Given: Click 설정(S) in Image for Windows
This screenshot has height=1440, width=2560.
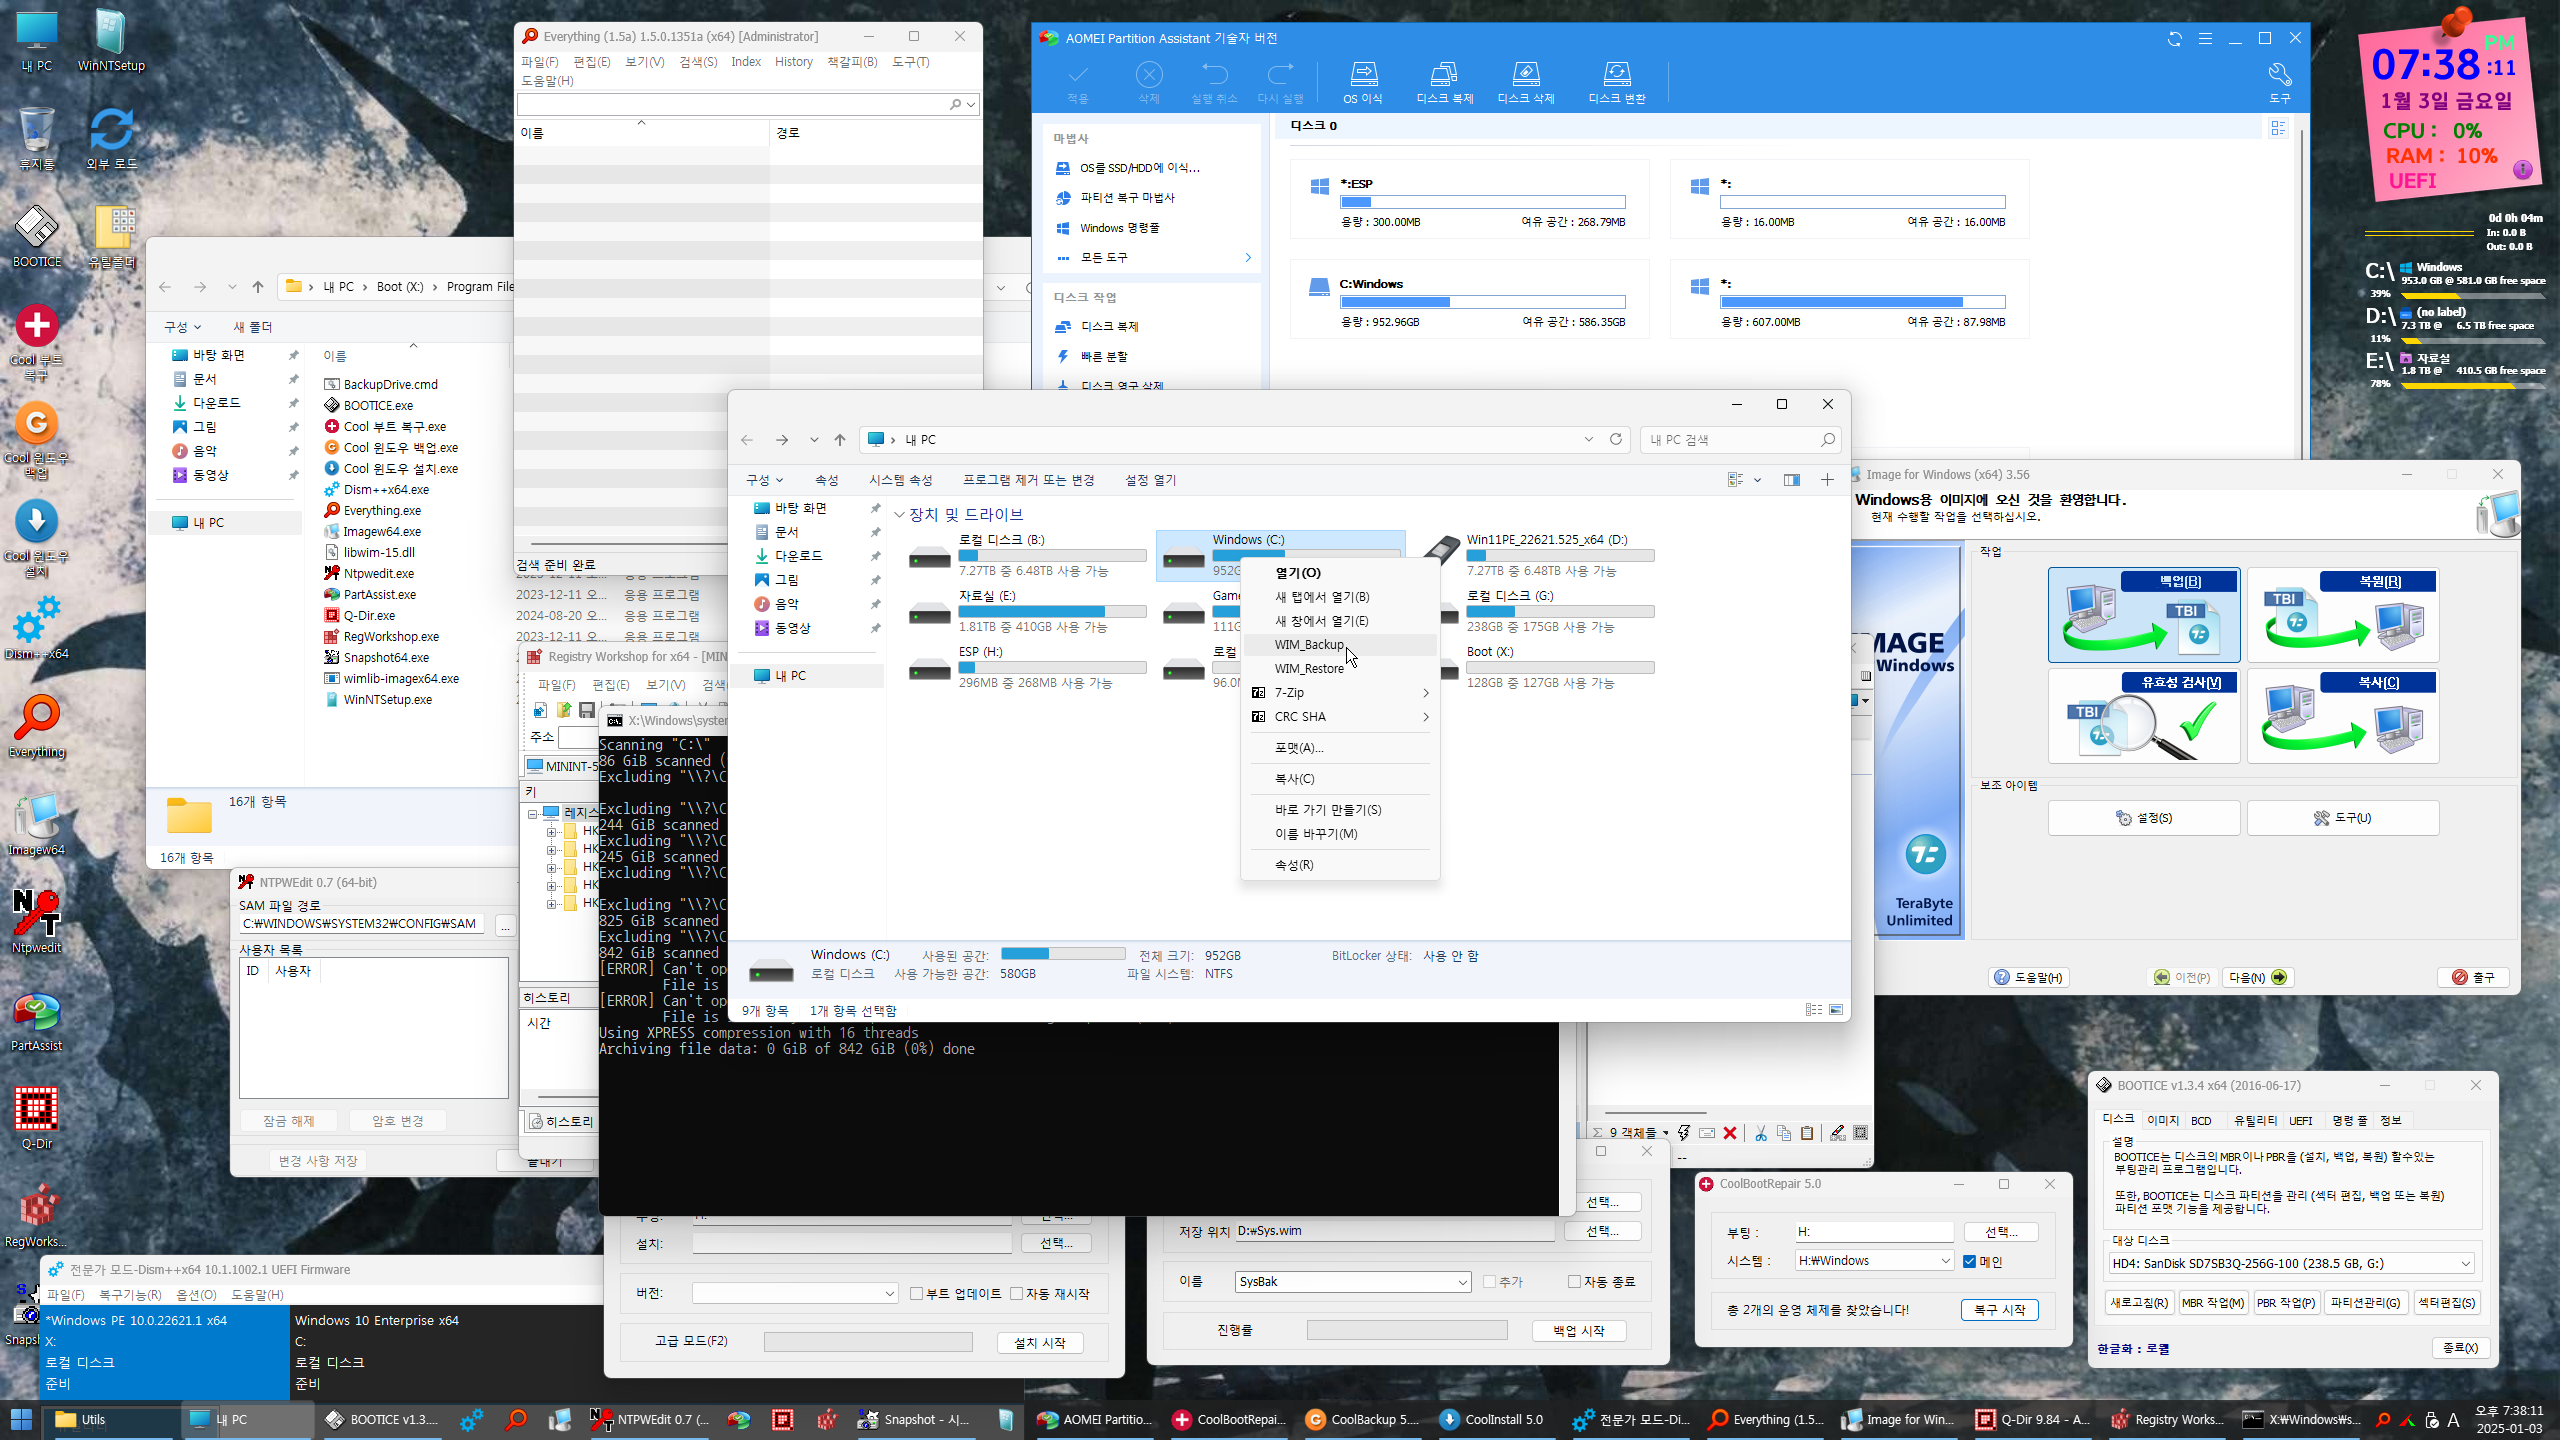Looking at the screenshot, I should (2143, 817).
